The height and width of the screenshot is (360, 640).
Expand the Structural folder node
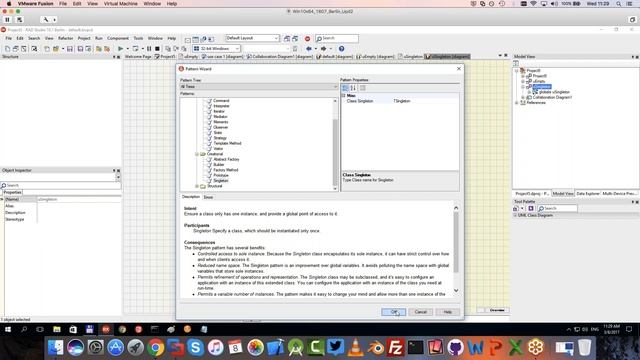(196, 186)
